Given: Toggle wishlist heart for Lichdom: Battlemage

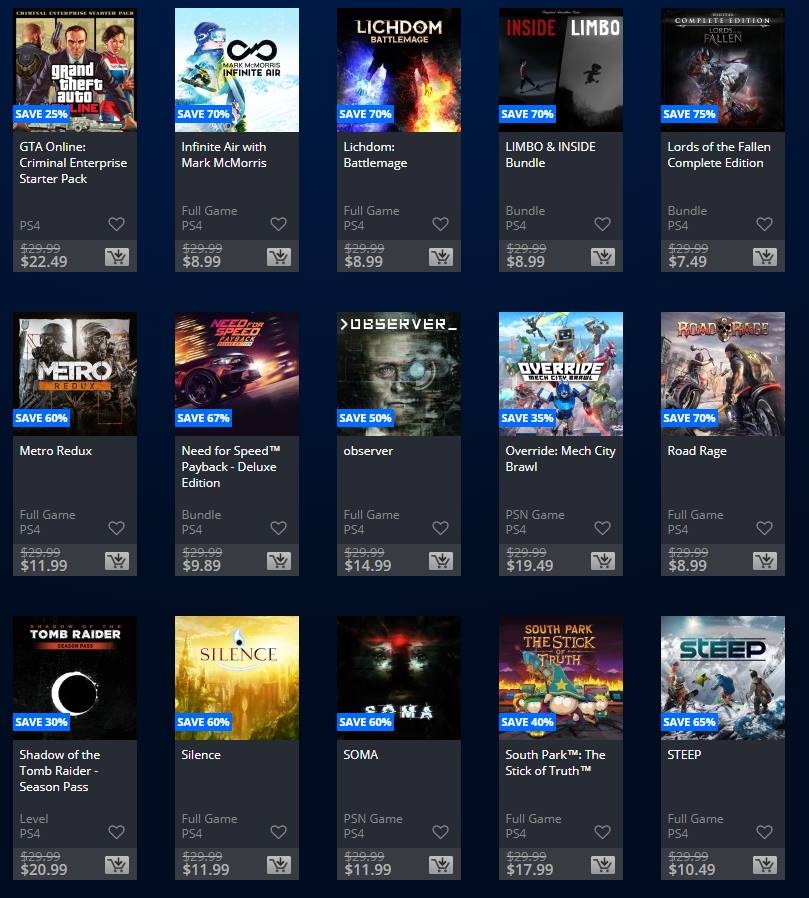Looking at the screenshot, I should [x=440, y=224].
